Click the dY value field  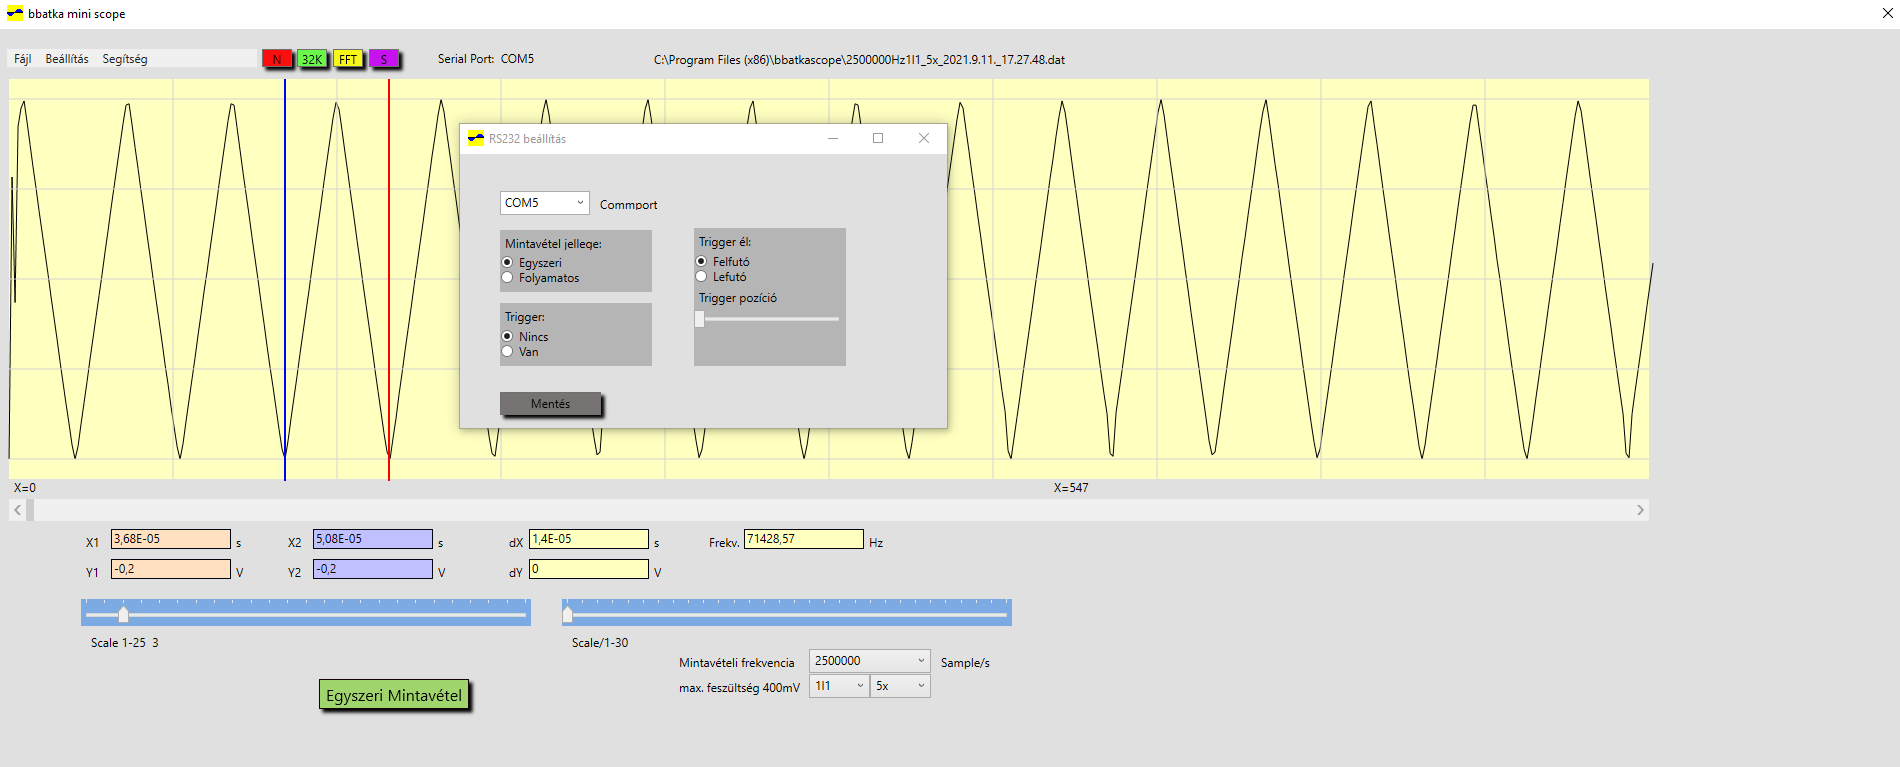pyautogui.click(x=589, y=569)
